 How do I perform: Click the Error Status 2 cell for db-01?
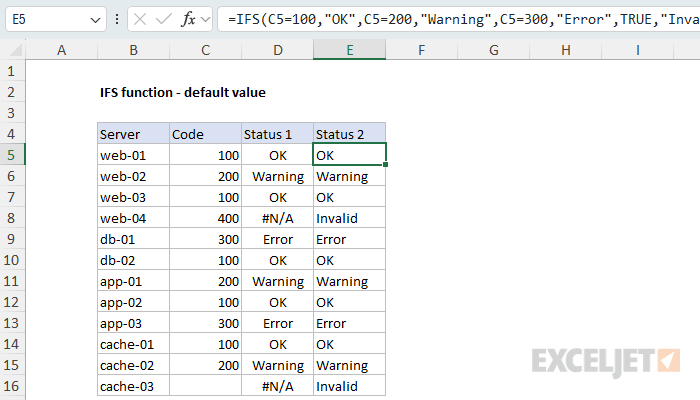click(x=350, y=239)
